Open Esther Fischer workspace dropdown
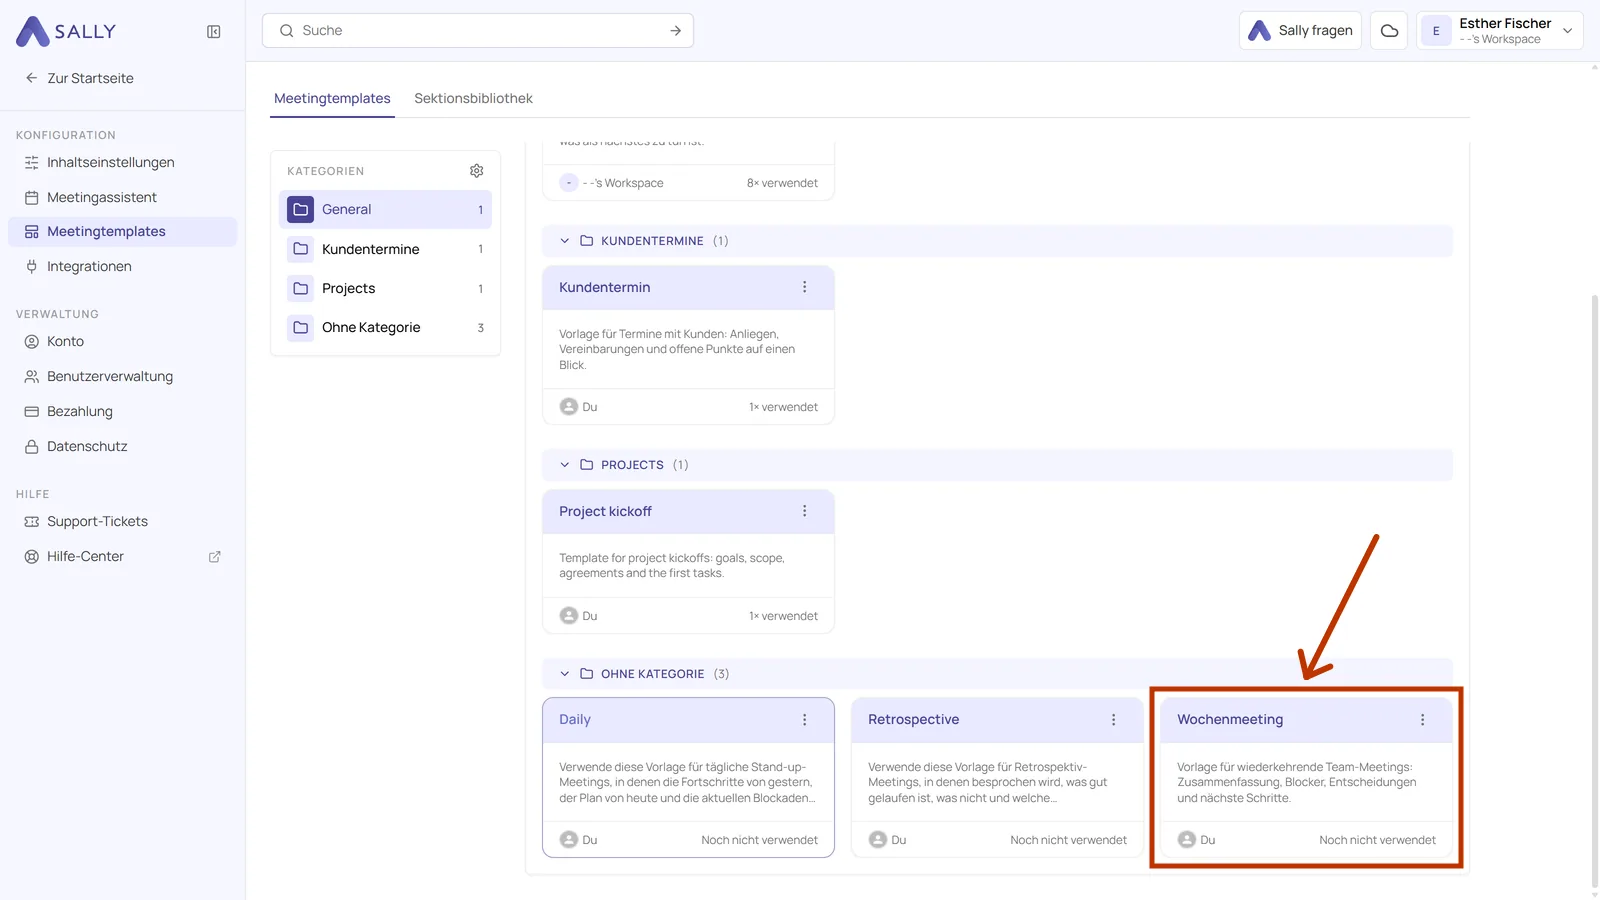The image size is (1600, 900). click(1499, 31)
